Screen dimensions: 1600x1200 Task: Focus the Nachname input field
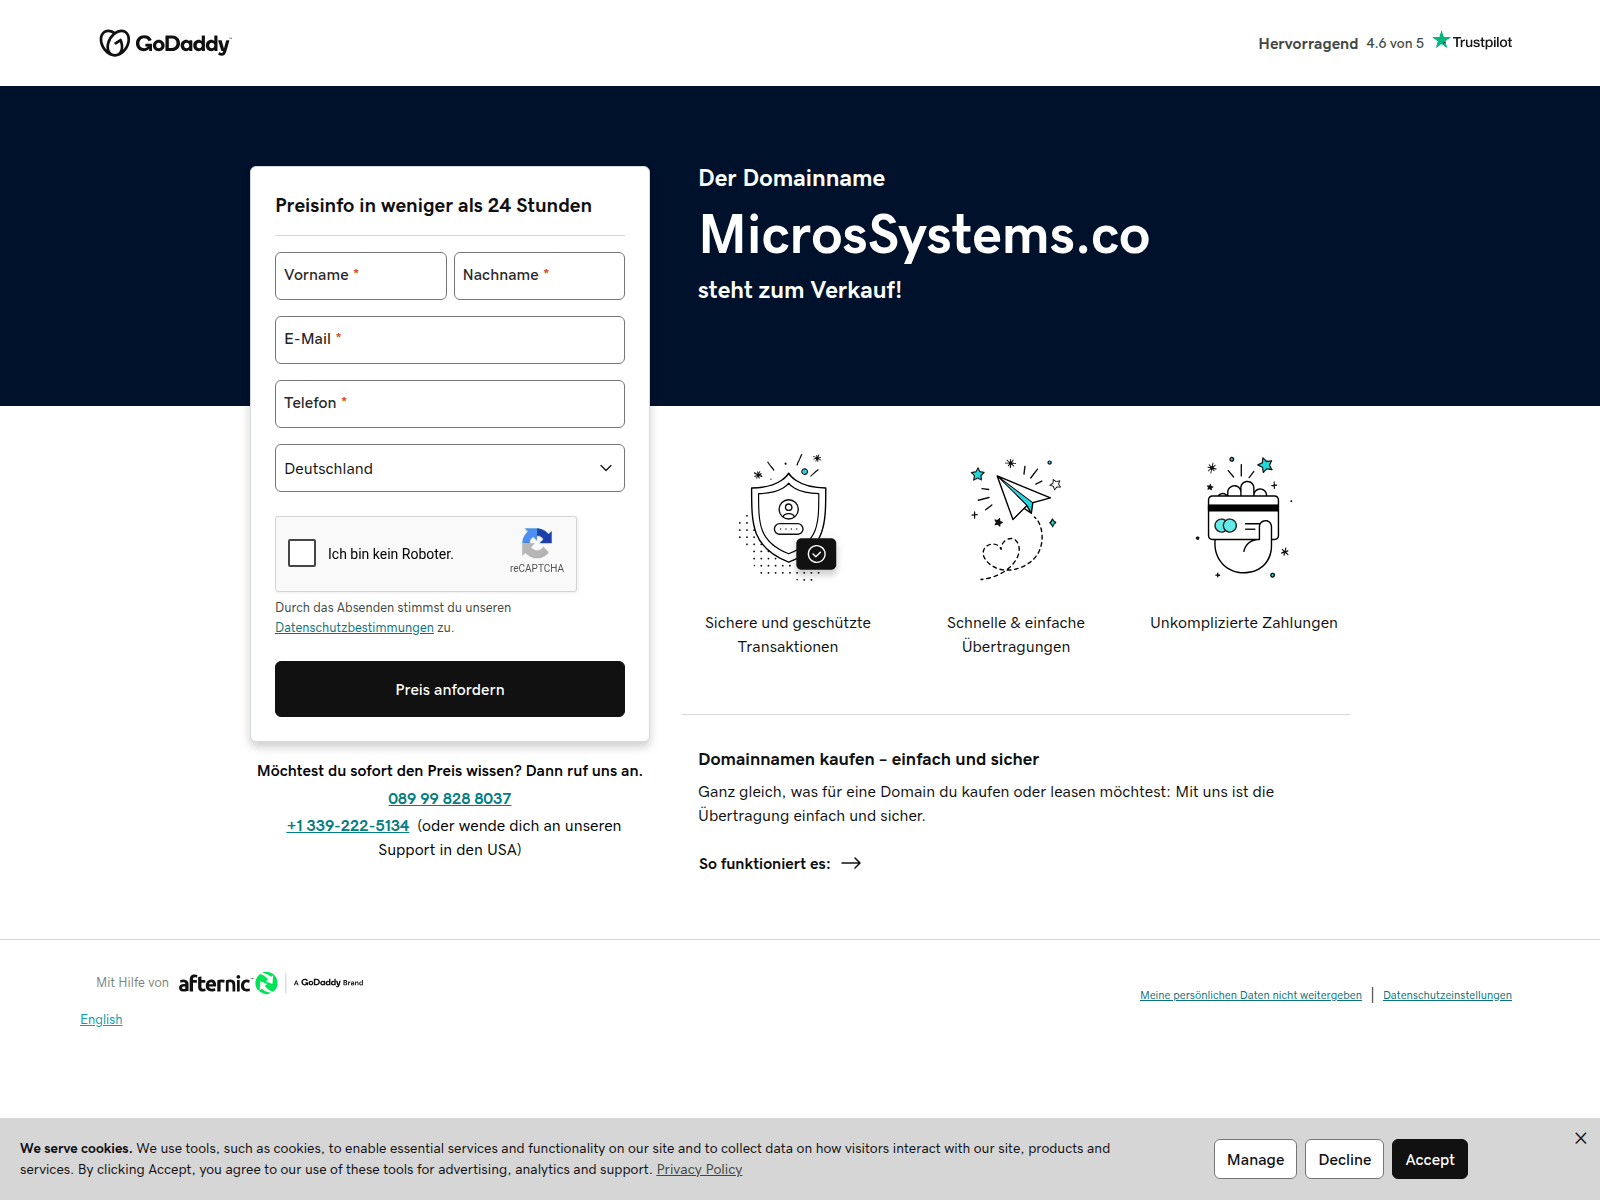540,276
